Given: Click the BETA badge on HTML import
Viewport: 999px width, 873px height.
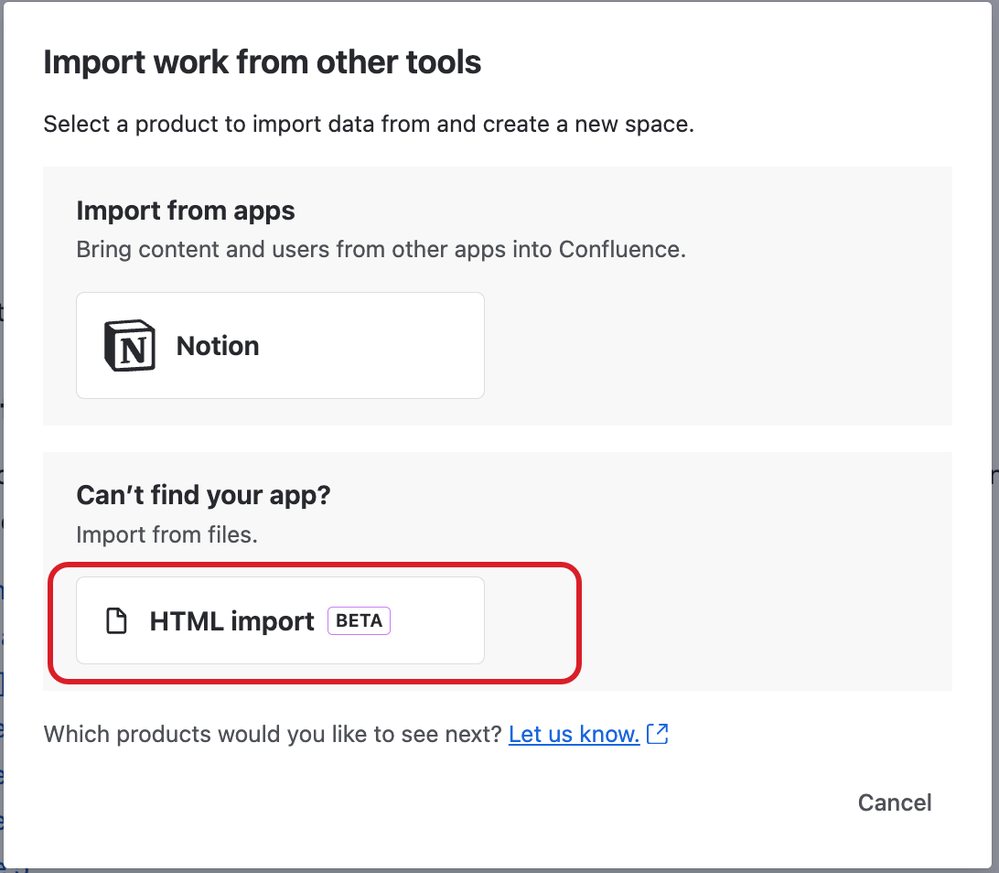Looking at the screenshot, I should pyautogui.click(x=359, y=621).
